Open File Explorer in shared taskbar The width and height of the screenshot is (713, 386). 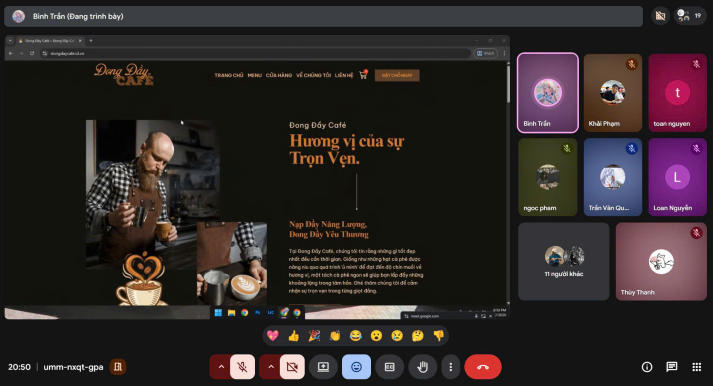point(231,313)
